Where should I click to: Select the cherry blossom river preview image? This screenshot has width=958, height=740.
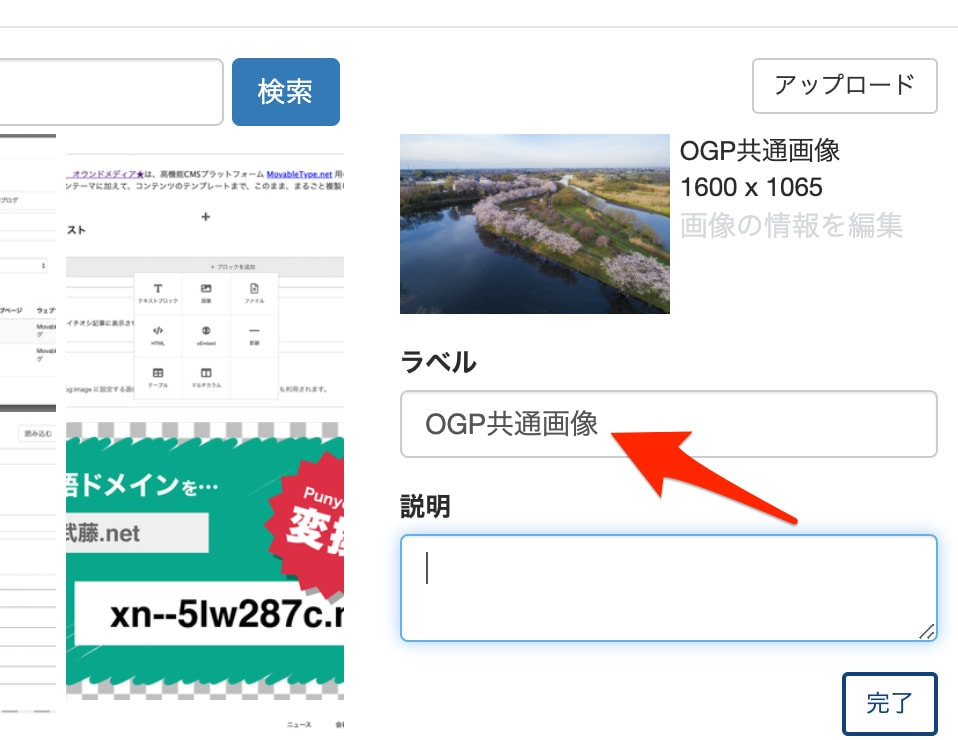coord(535,224)
